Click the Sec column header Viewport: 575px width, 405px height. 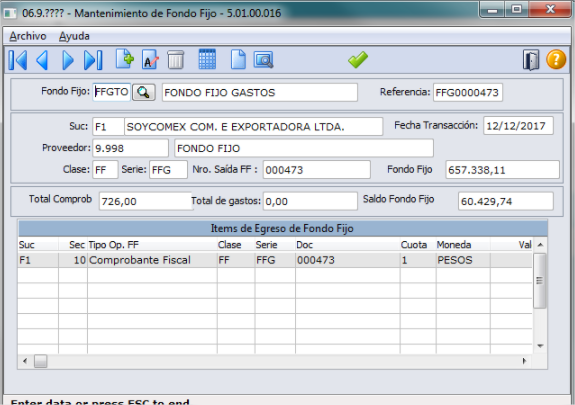pyautogui.click(x=73, y=245)
